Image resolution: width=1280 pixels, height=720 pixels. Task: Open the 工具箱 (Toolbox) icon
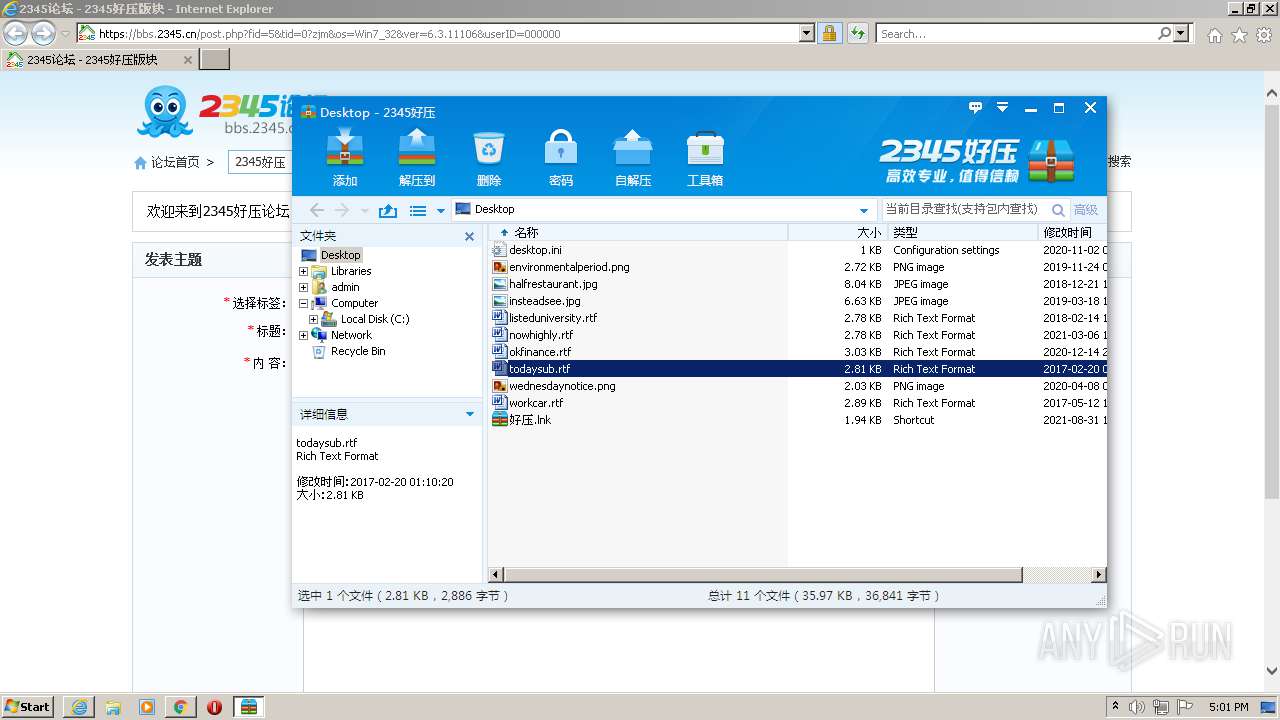pyautogui.click(x=705, y=158)
